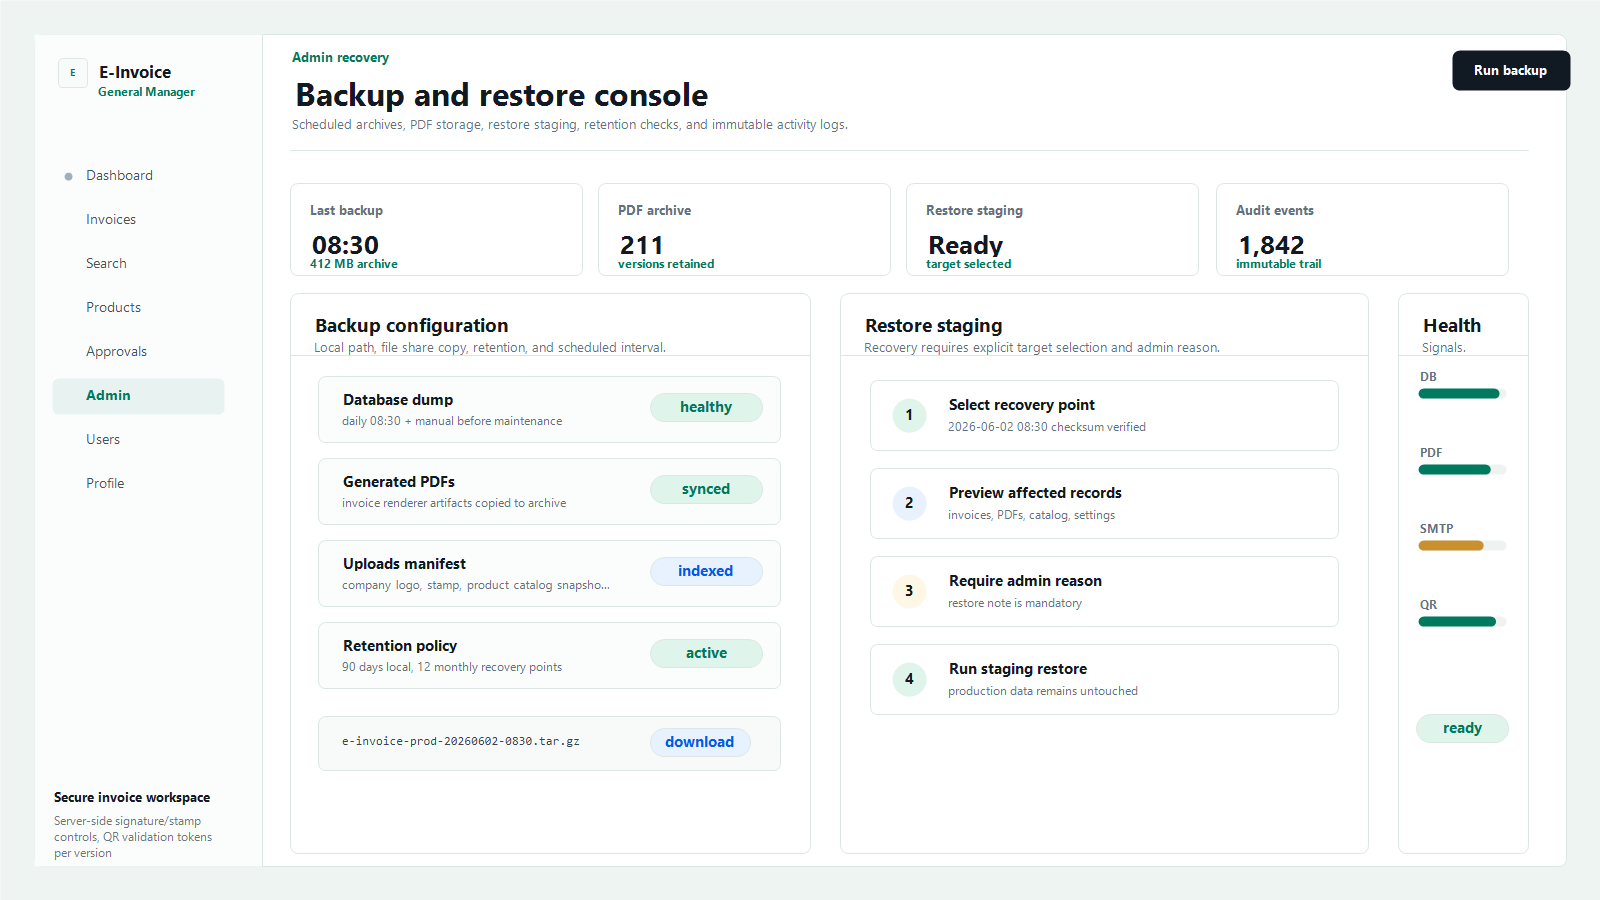Screen dimensions: 1600x900
Task: Click the active badge on Retention policy
Action: (x=706, y=653)
